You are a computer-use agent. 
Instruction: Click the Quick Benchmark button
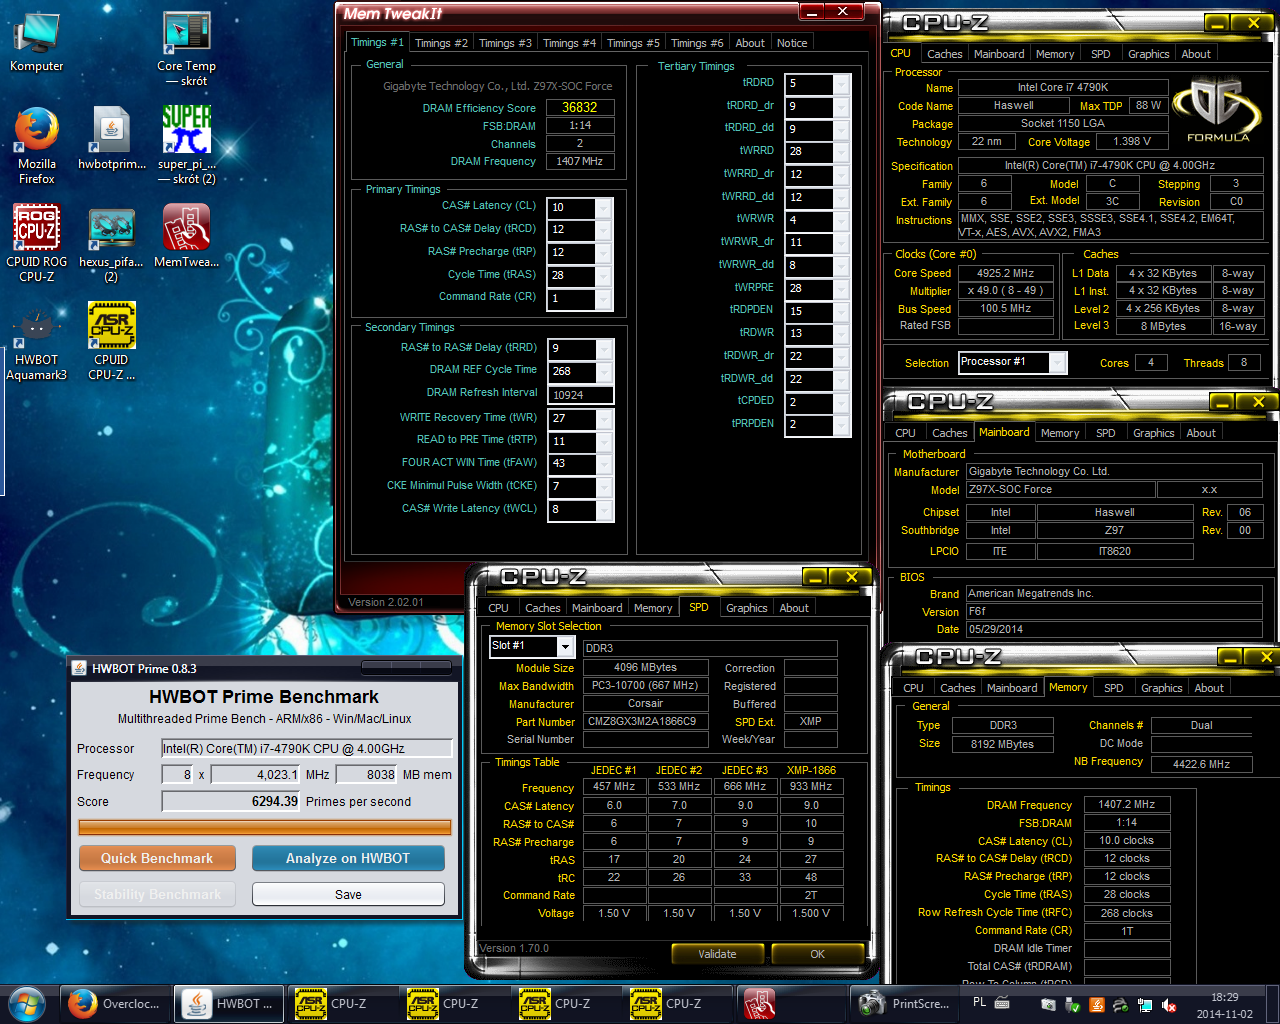tap(157, 858)
